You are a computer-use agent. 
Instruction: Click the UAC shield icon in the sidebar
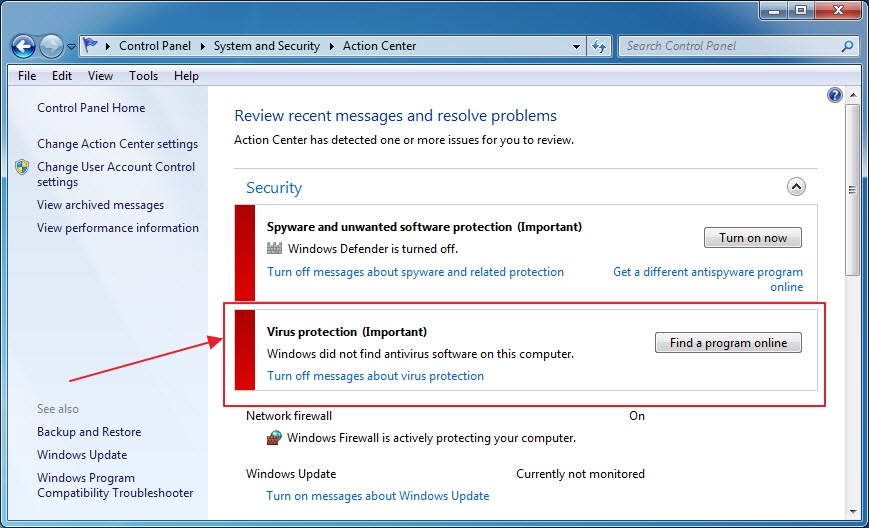[22, 167]
